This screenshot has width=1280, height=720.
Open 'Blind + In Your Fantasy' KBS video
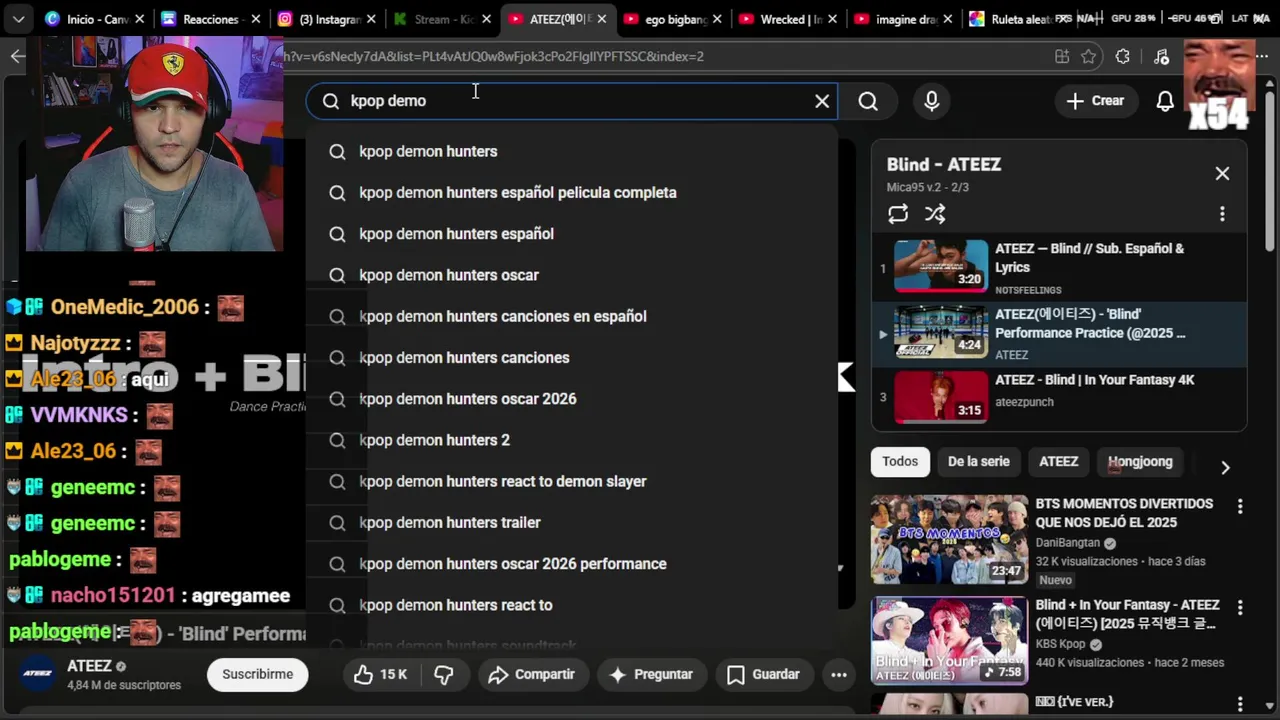[949, 641]
